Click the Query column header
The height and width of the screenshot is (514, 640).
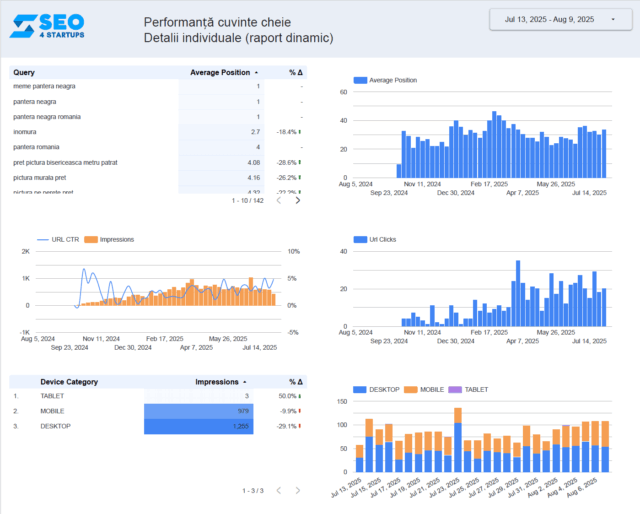coord(24,72)
